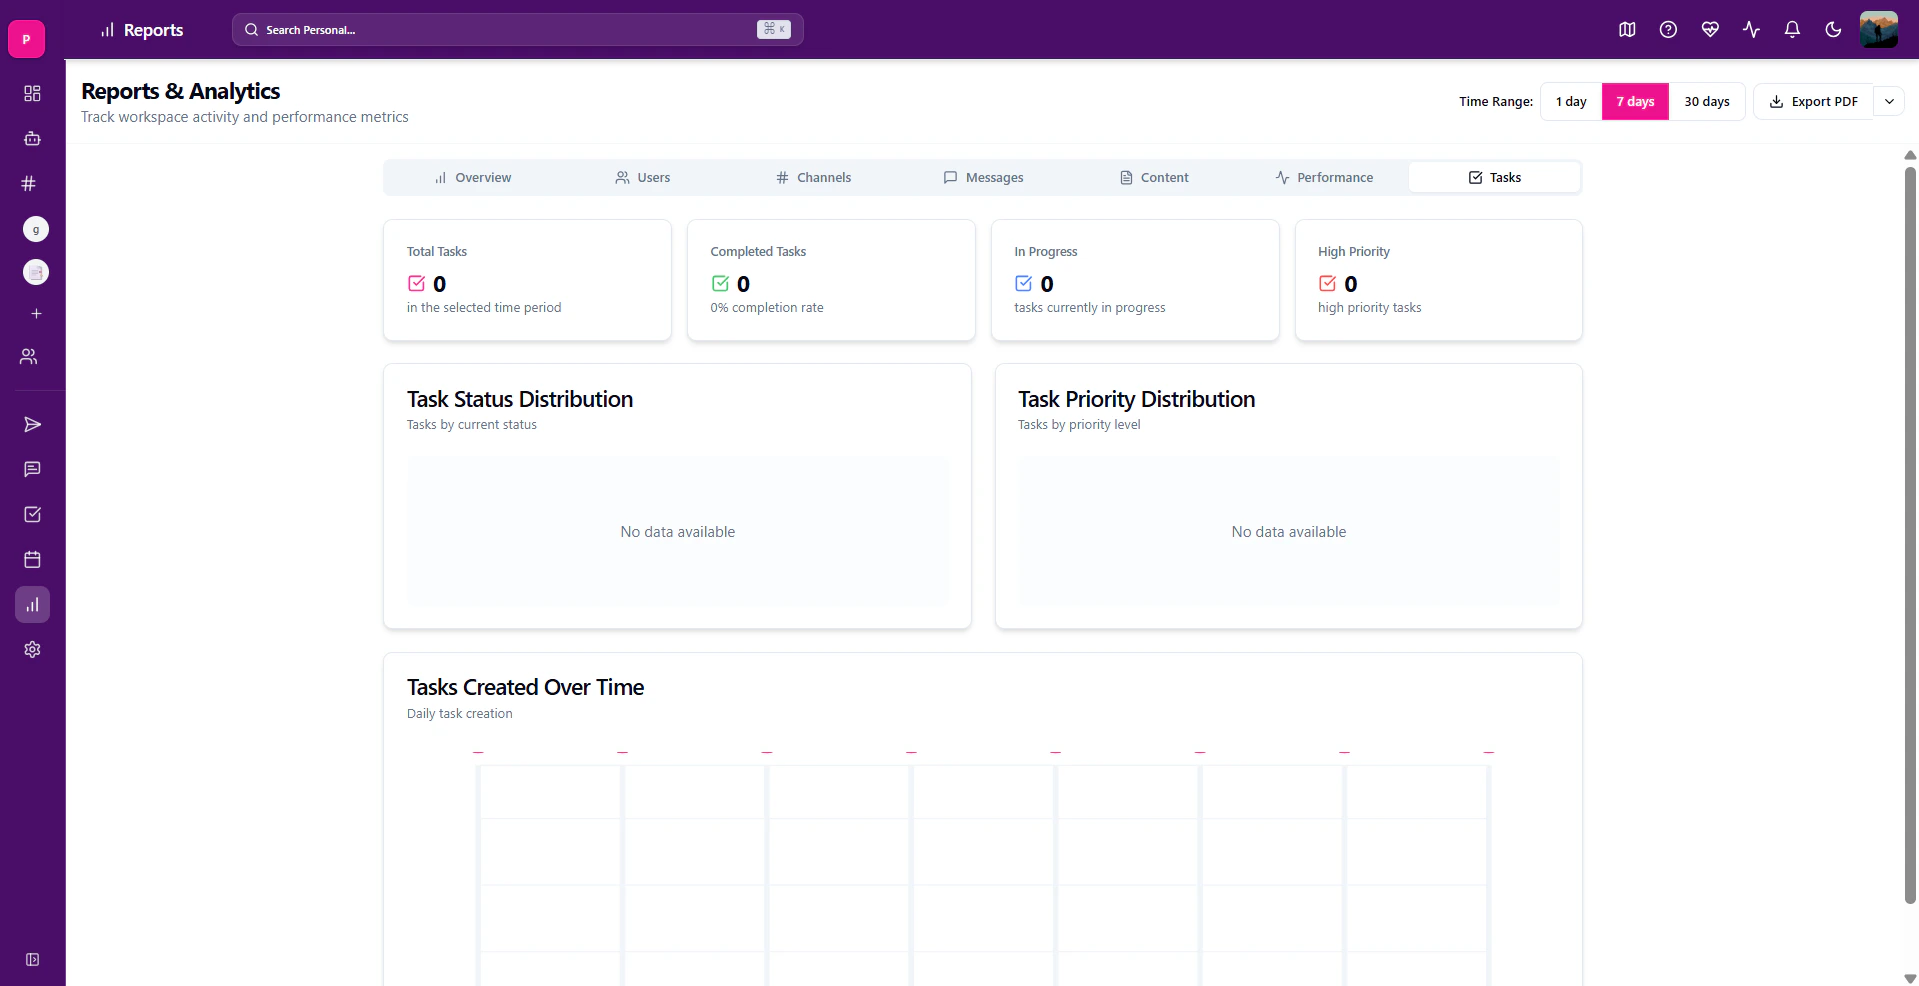Collapse sidebar using the bottom panel icon
Viewport: 1919px width, 986px height.
point(32,960)
